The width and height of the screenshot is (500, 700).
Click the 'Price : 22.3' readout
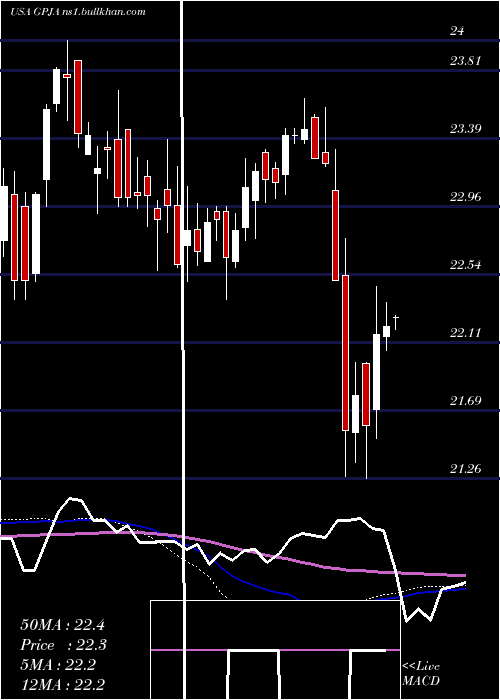tap(63, 645)
